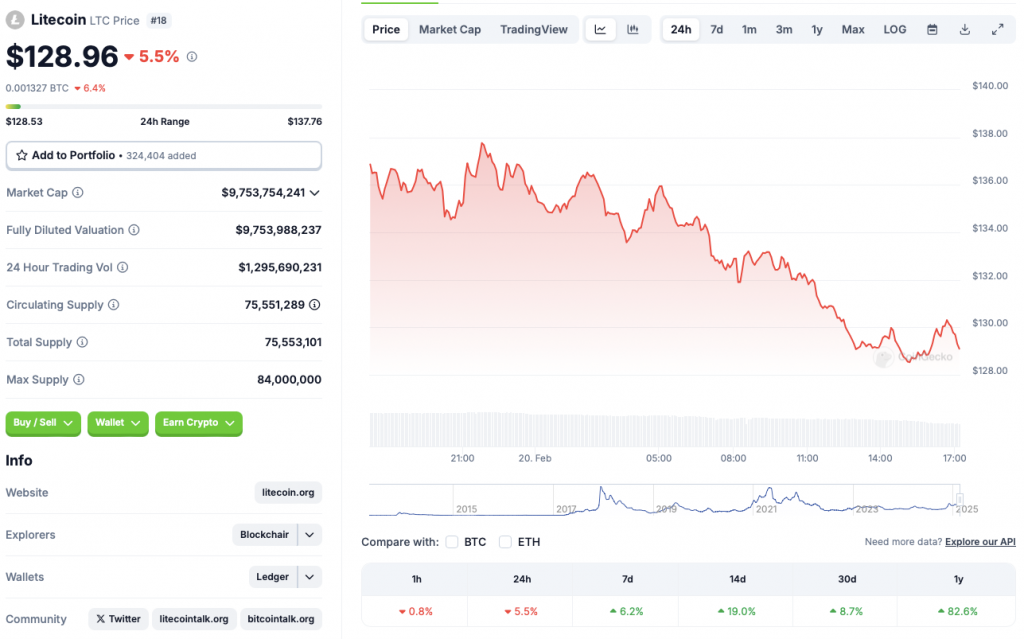Open the Buy / Sell dropdown
This screenshot has width=1024, height=639.
coord(43,423)
